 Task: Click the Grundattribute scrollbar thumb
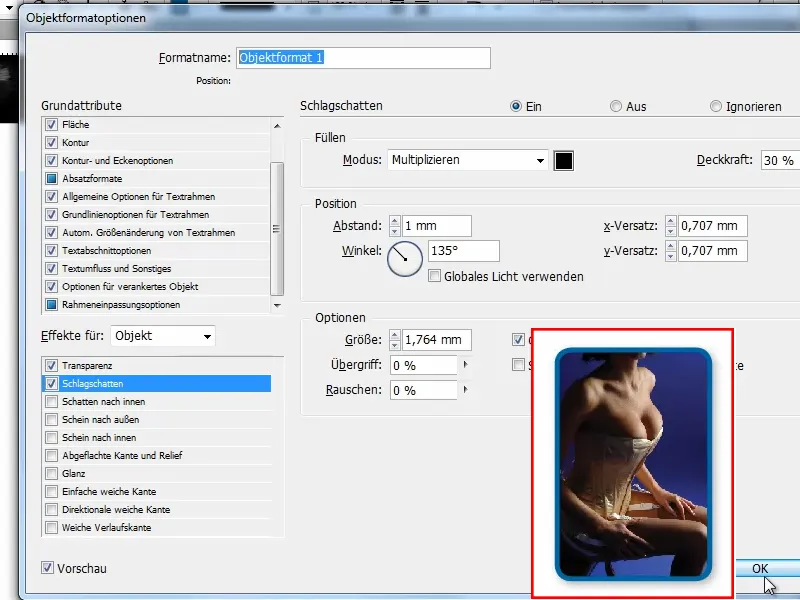pyautogui.click(x=277, y=229)
